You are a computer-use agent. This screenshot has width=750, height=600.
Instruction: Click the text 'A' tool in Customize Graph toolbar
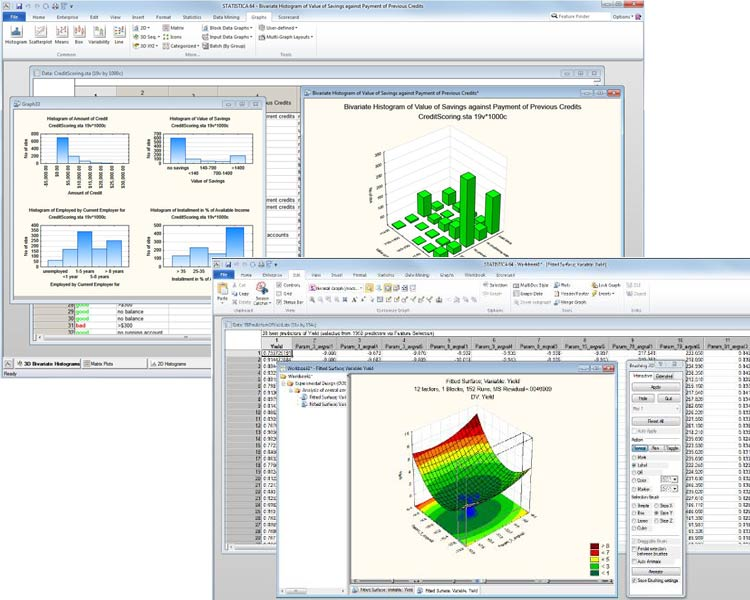point(354,300)
